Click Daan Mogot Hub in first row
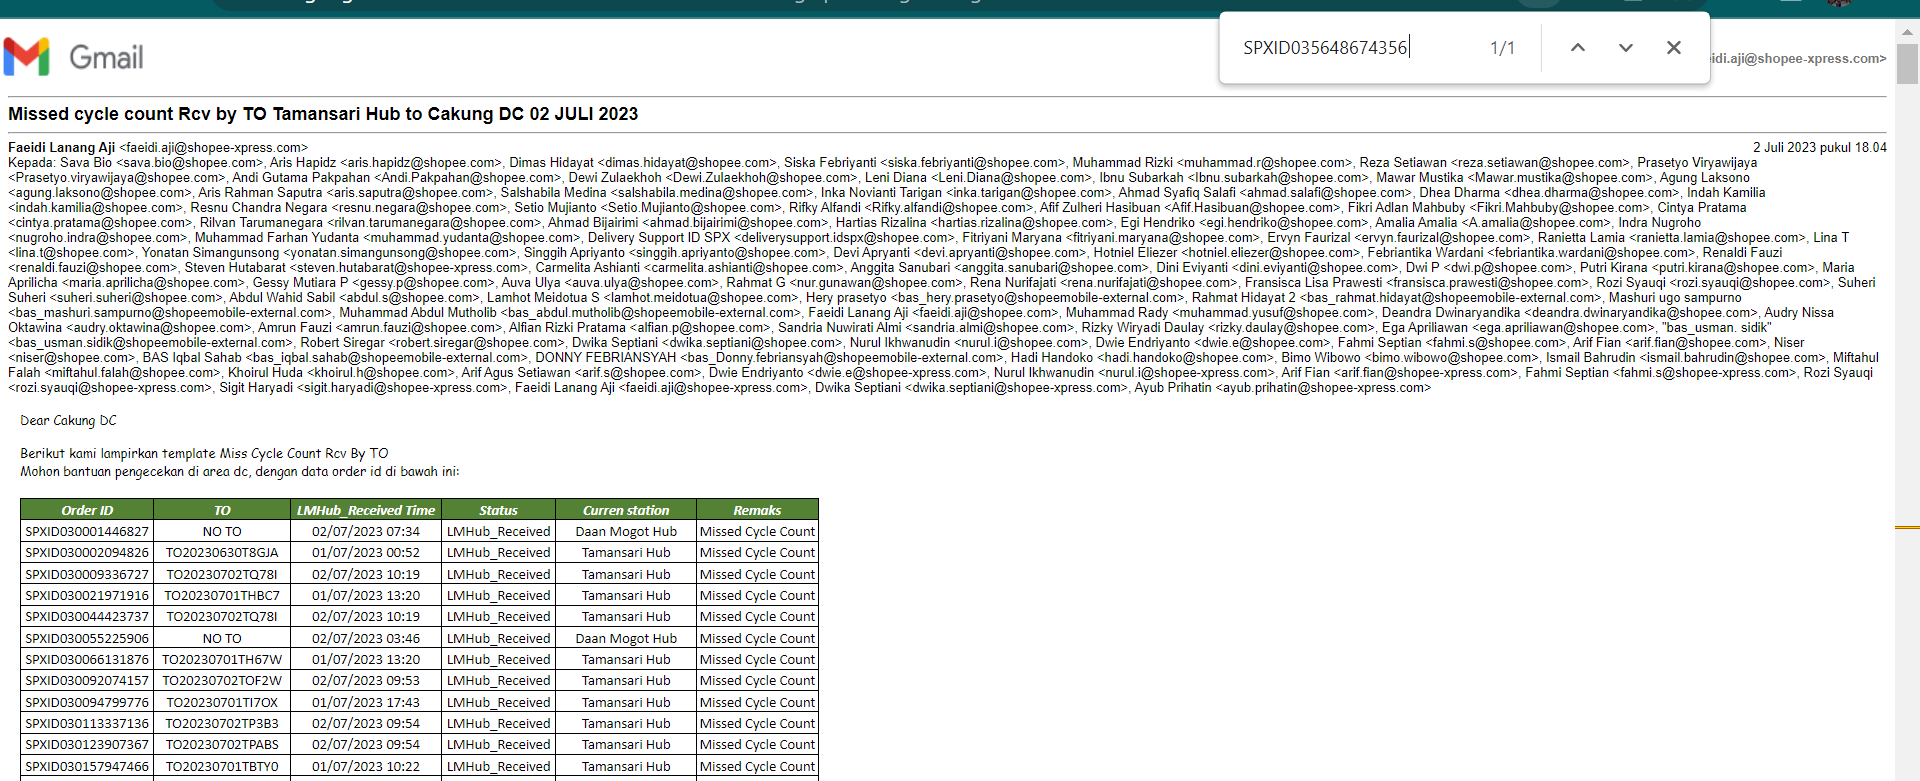Viewport: 1920px width, 781px height. [626, 532]
